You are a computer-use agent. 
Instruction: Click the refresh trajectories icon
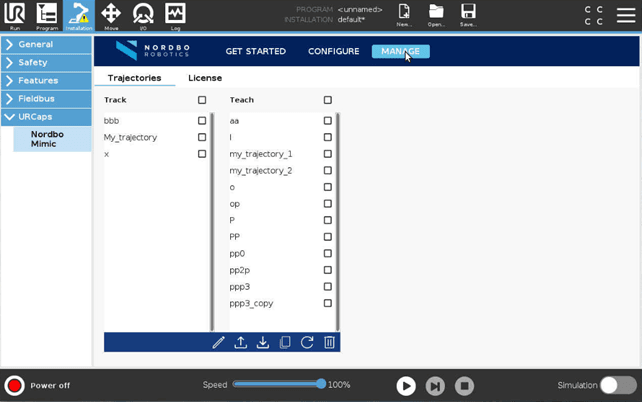(x=307, y=342)
